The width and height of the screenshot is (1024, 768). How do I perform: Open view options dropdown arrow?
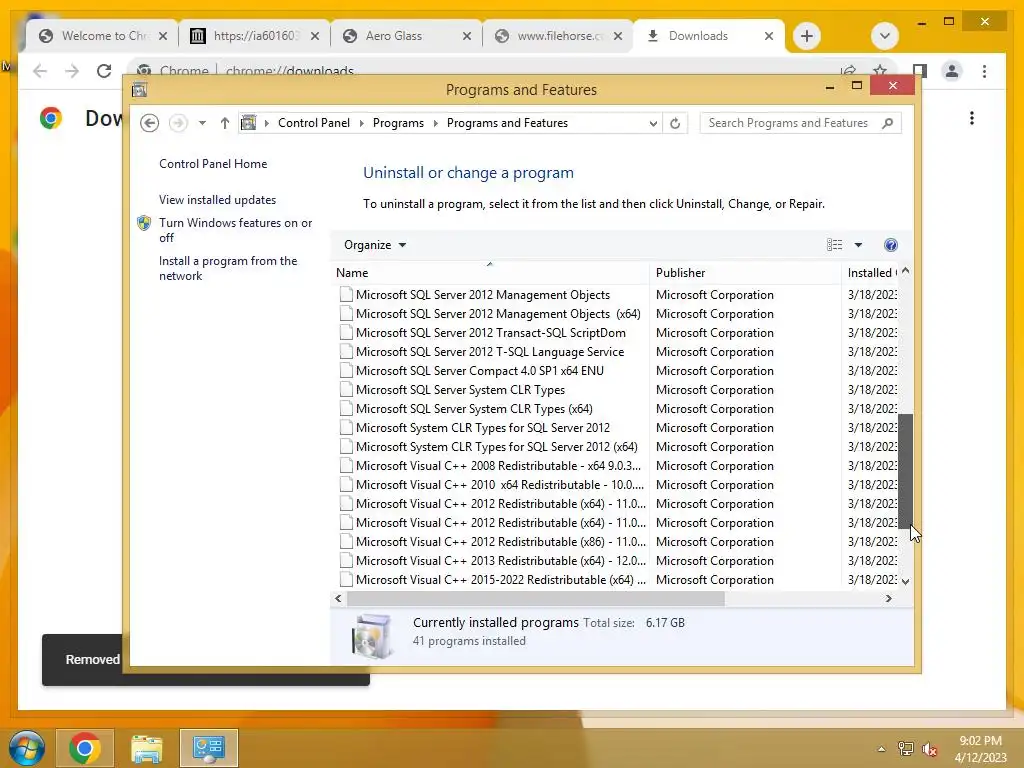859,245
